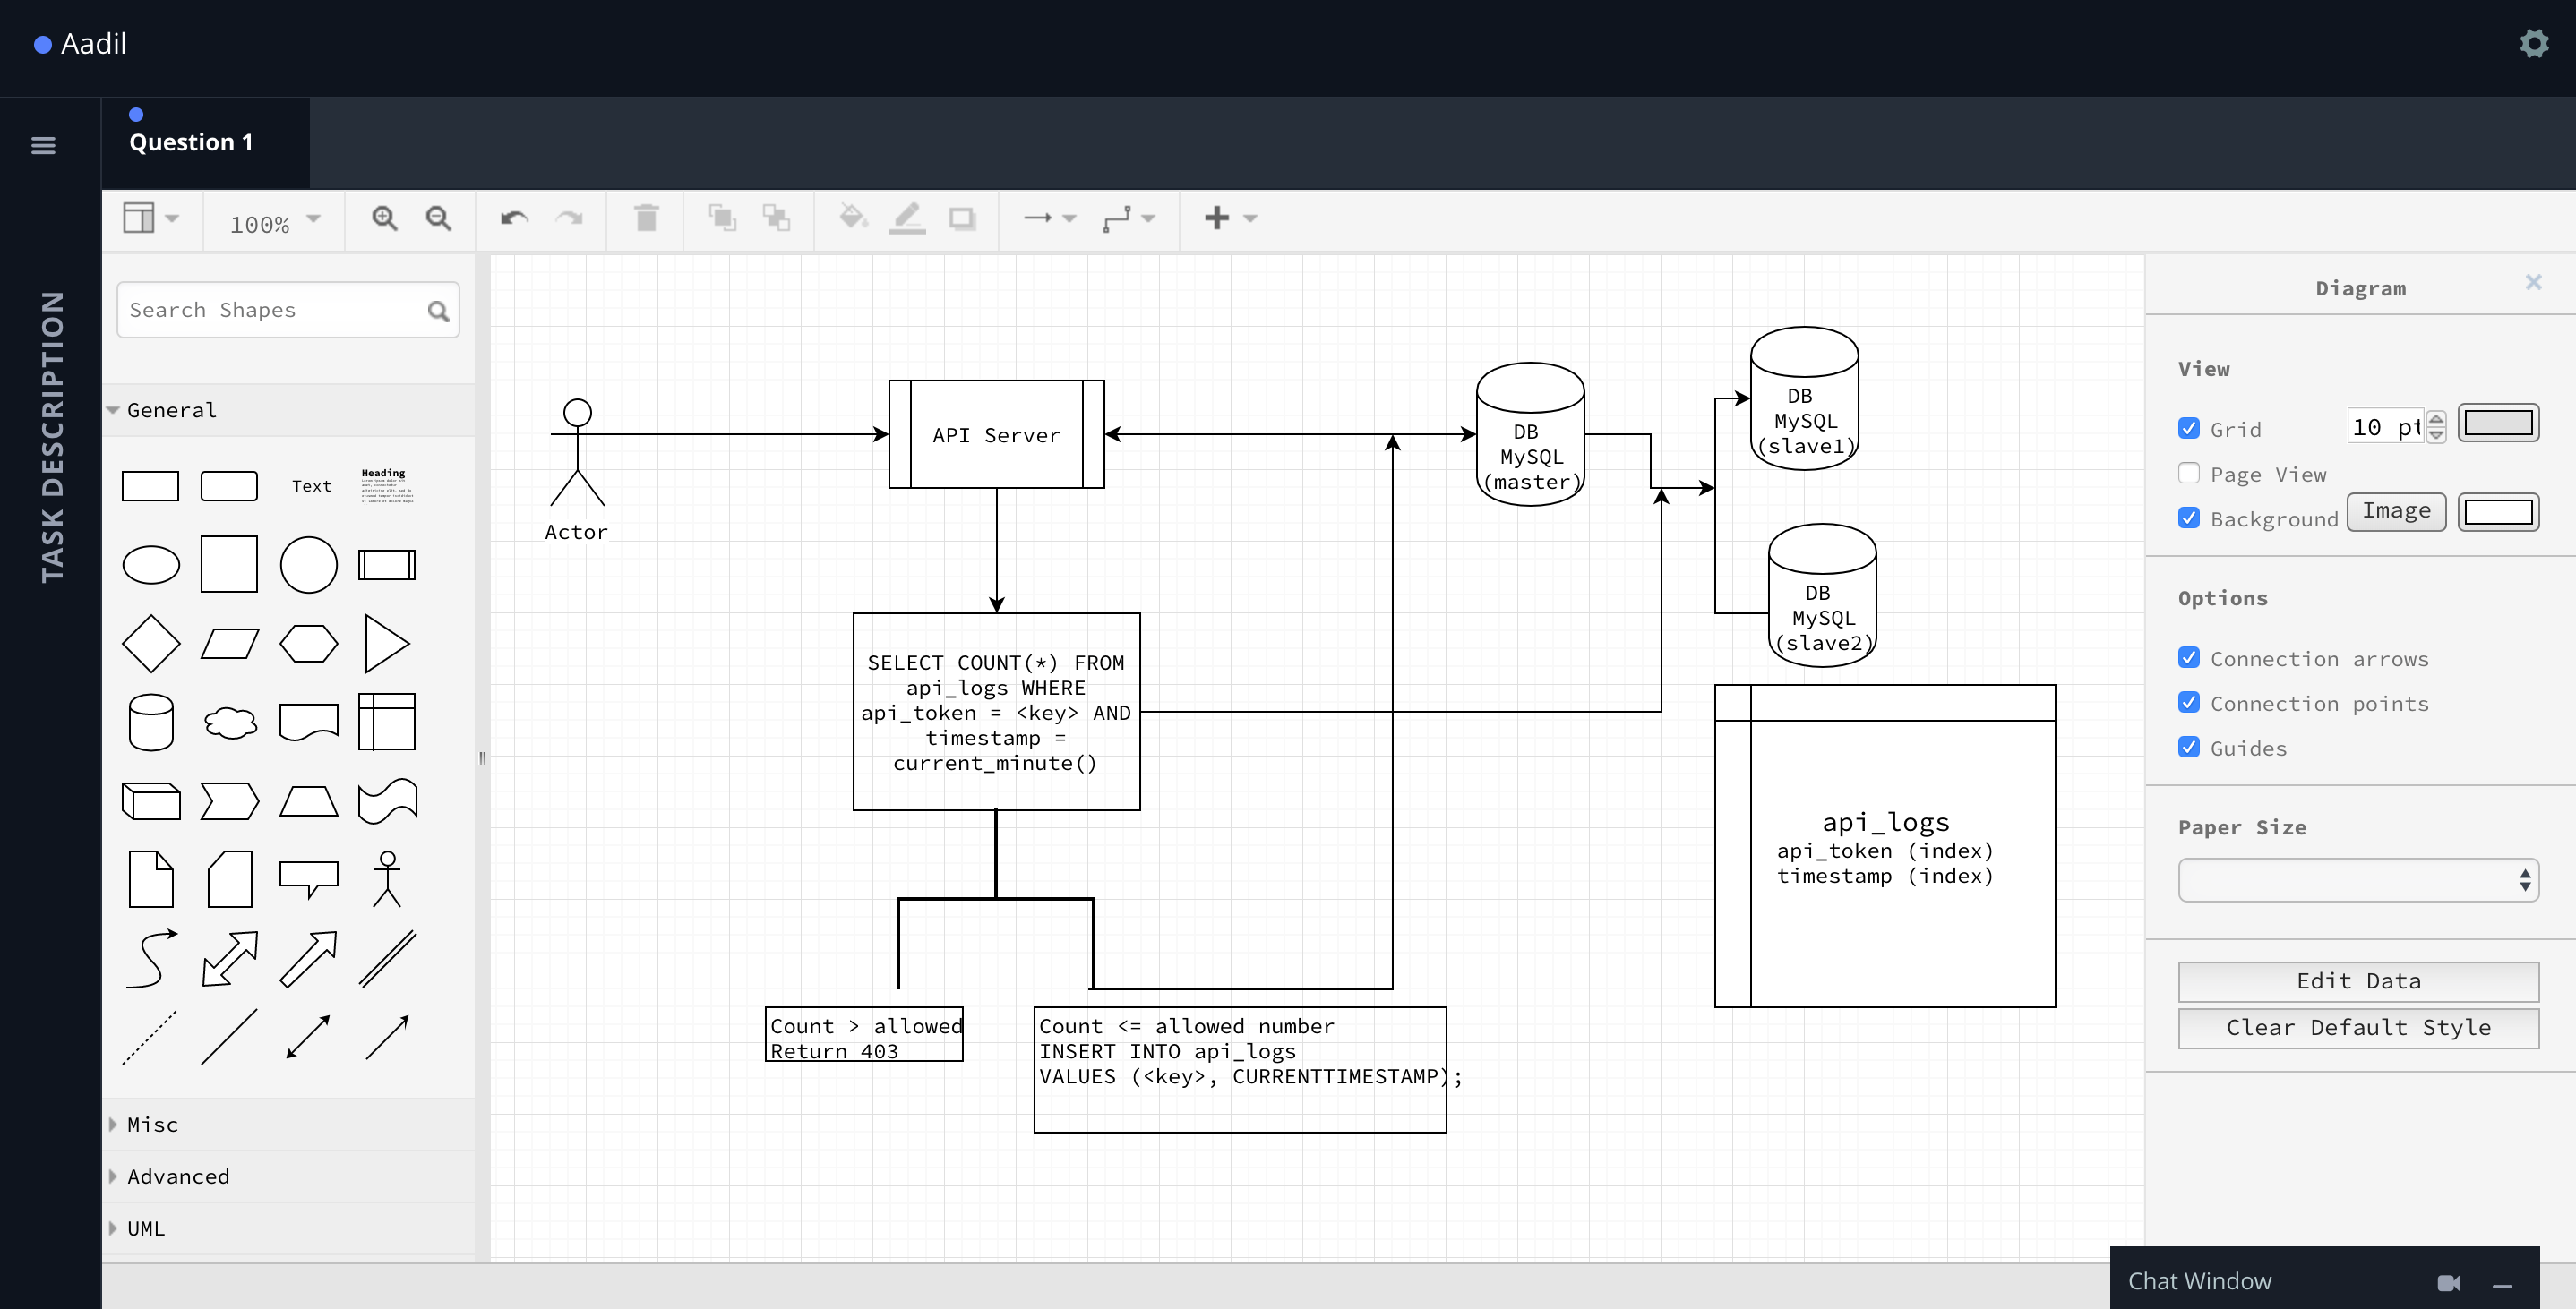Click the line color pencil icon
2576x1309 pixels.
click(907, 218)
